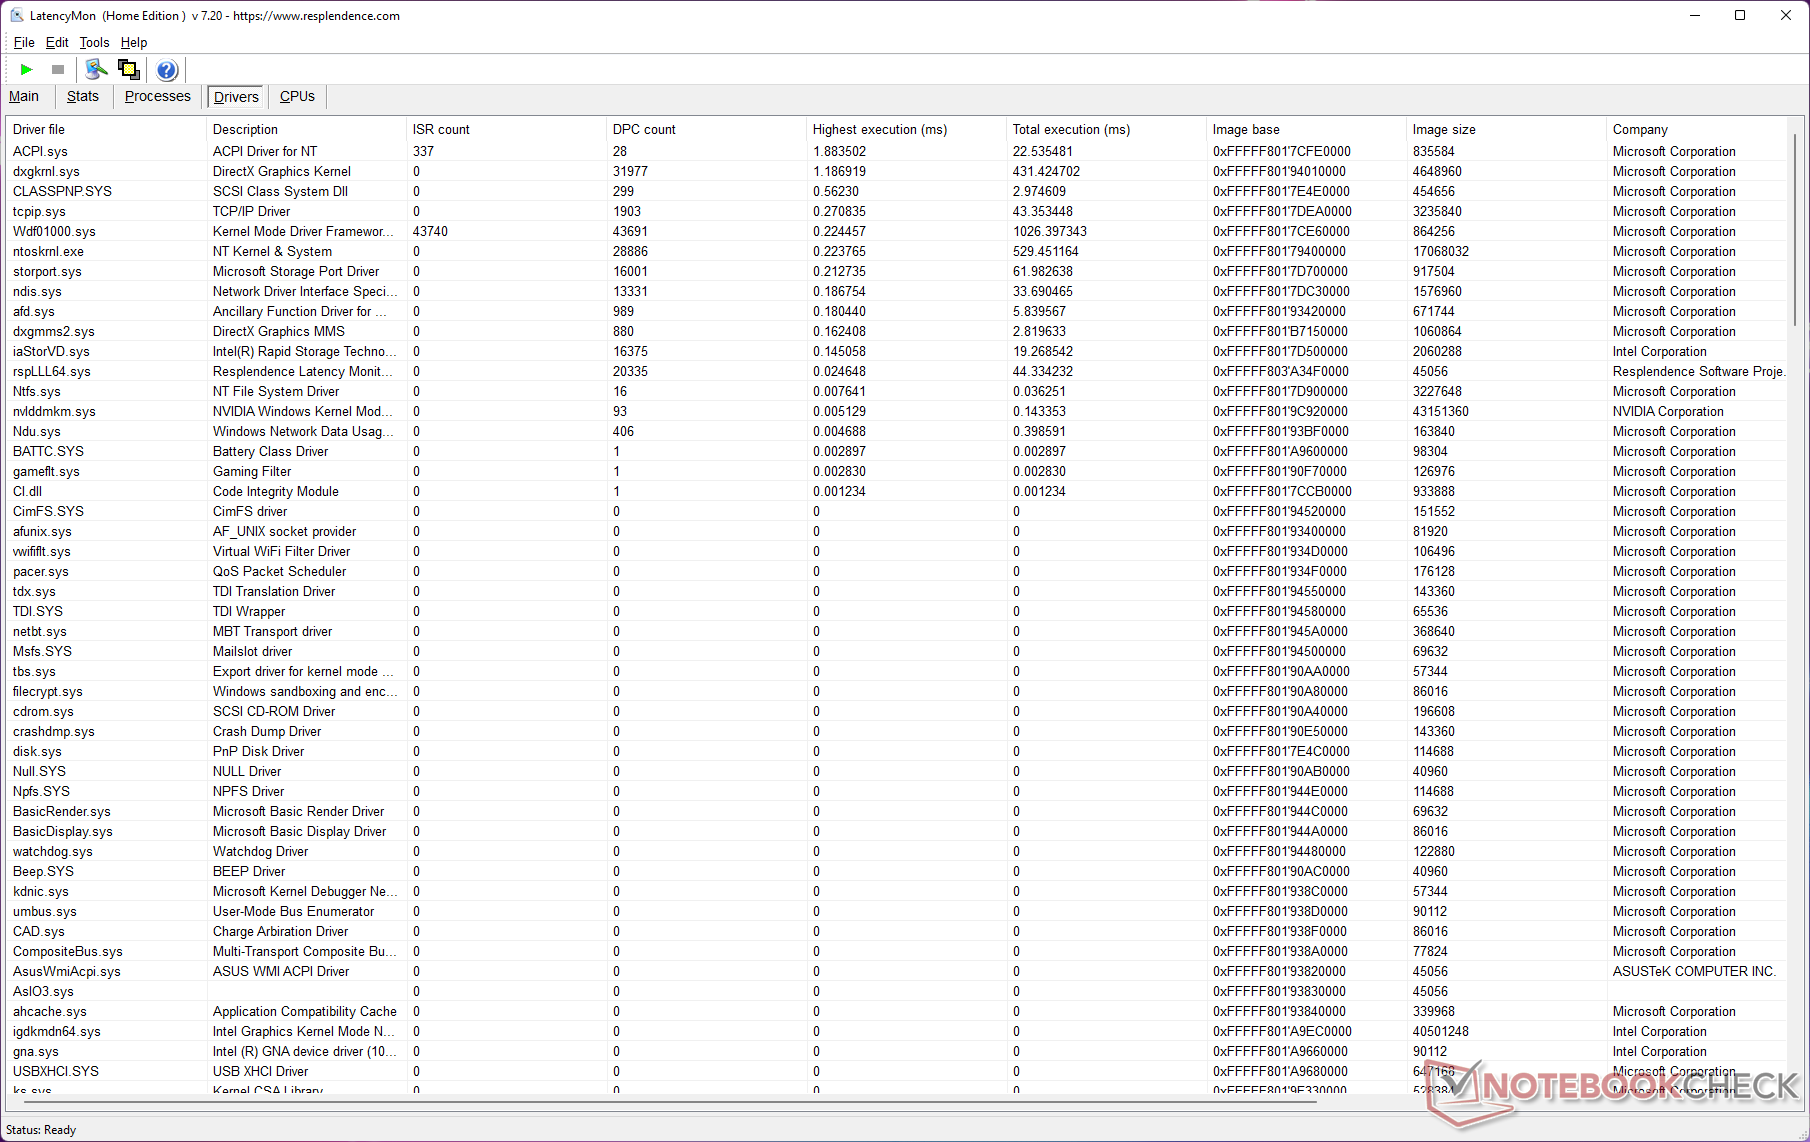Open the Tools menu

pyautogui.click(x=94, y=42)
